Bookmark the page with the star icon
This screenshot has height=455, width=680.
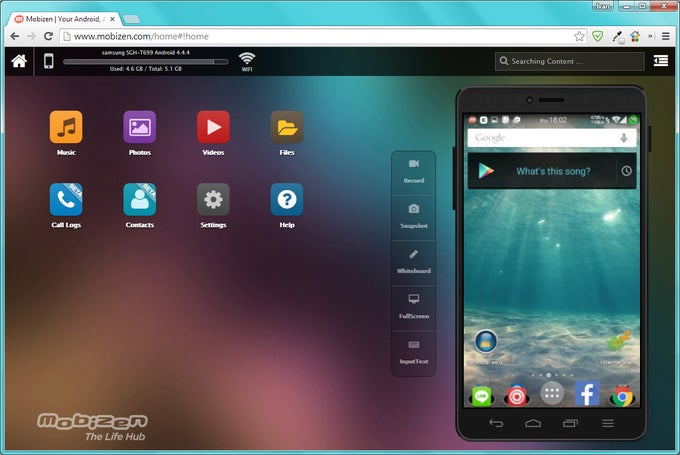coord(579,36)
